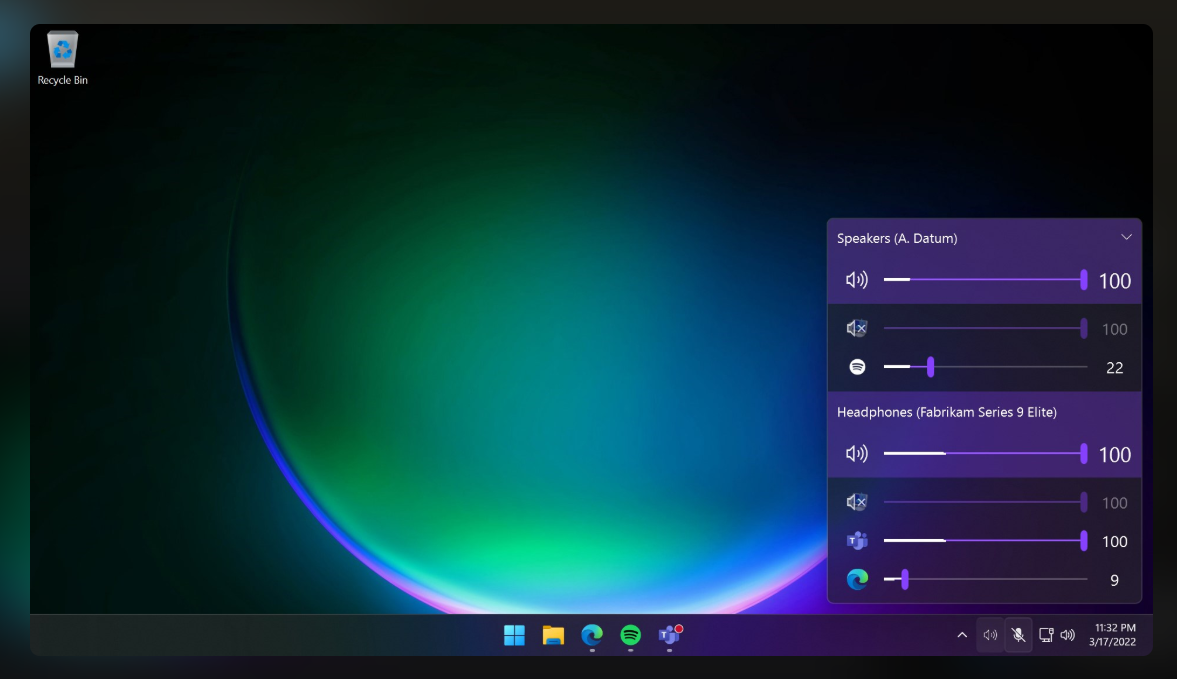Open Spotify from the taskbar
The image size is (1177, 679).
click(631, 635)
